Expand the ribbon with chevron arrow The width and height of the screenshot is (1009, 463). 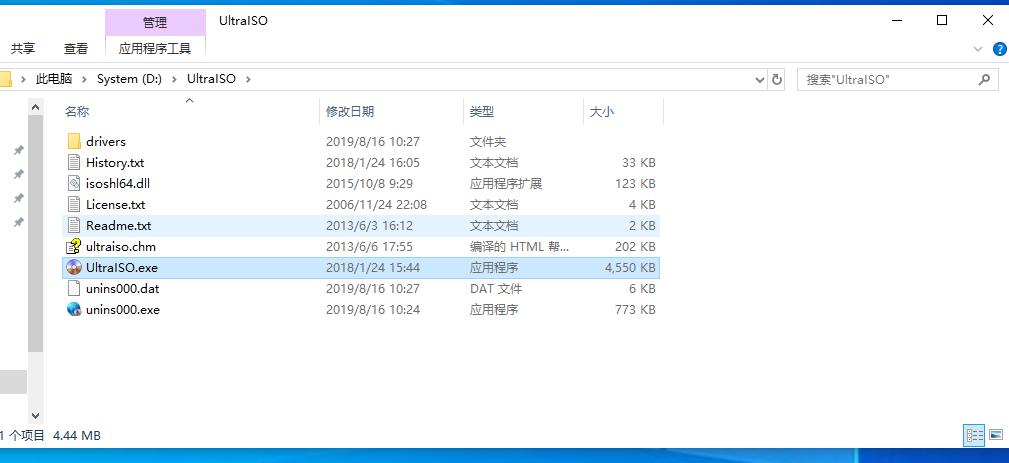(x=978, y=49)
